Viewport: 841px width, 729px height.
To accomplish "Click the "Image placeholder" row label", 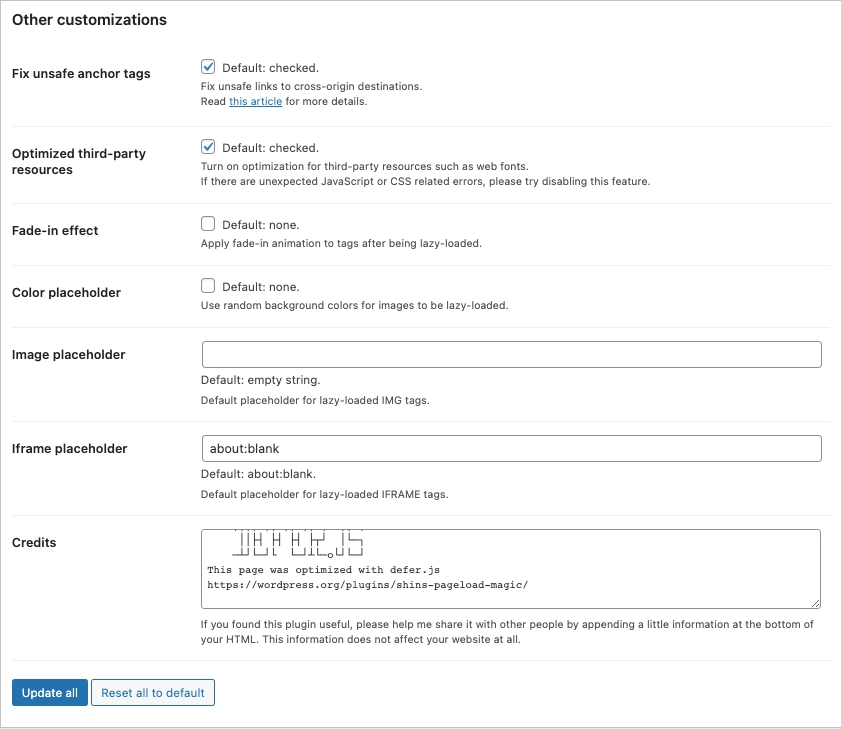I will (x=68, y=355).
